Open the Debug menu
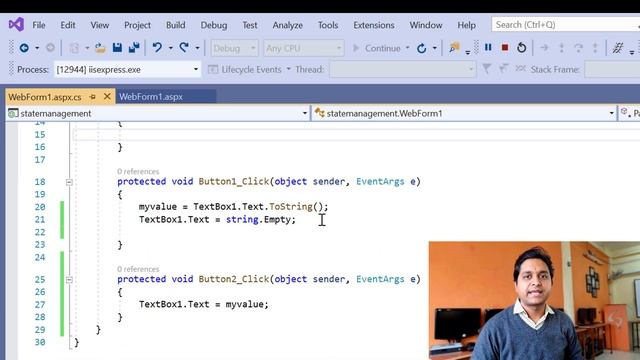640x360 pixels. [x=213, y=25]
